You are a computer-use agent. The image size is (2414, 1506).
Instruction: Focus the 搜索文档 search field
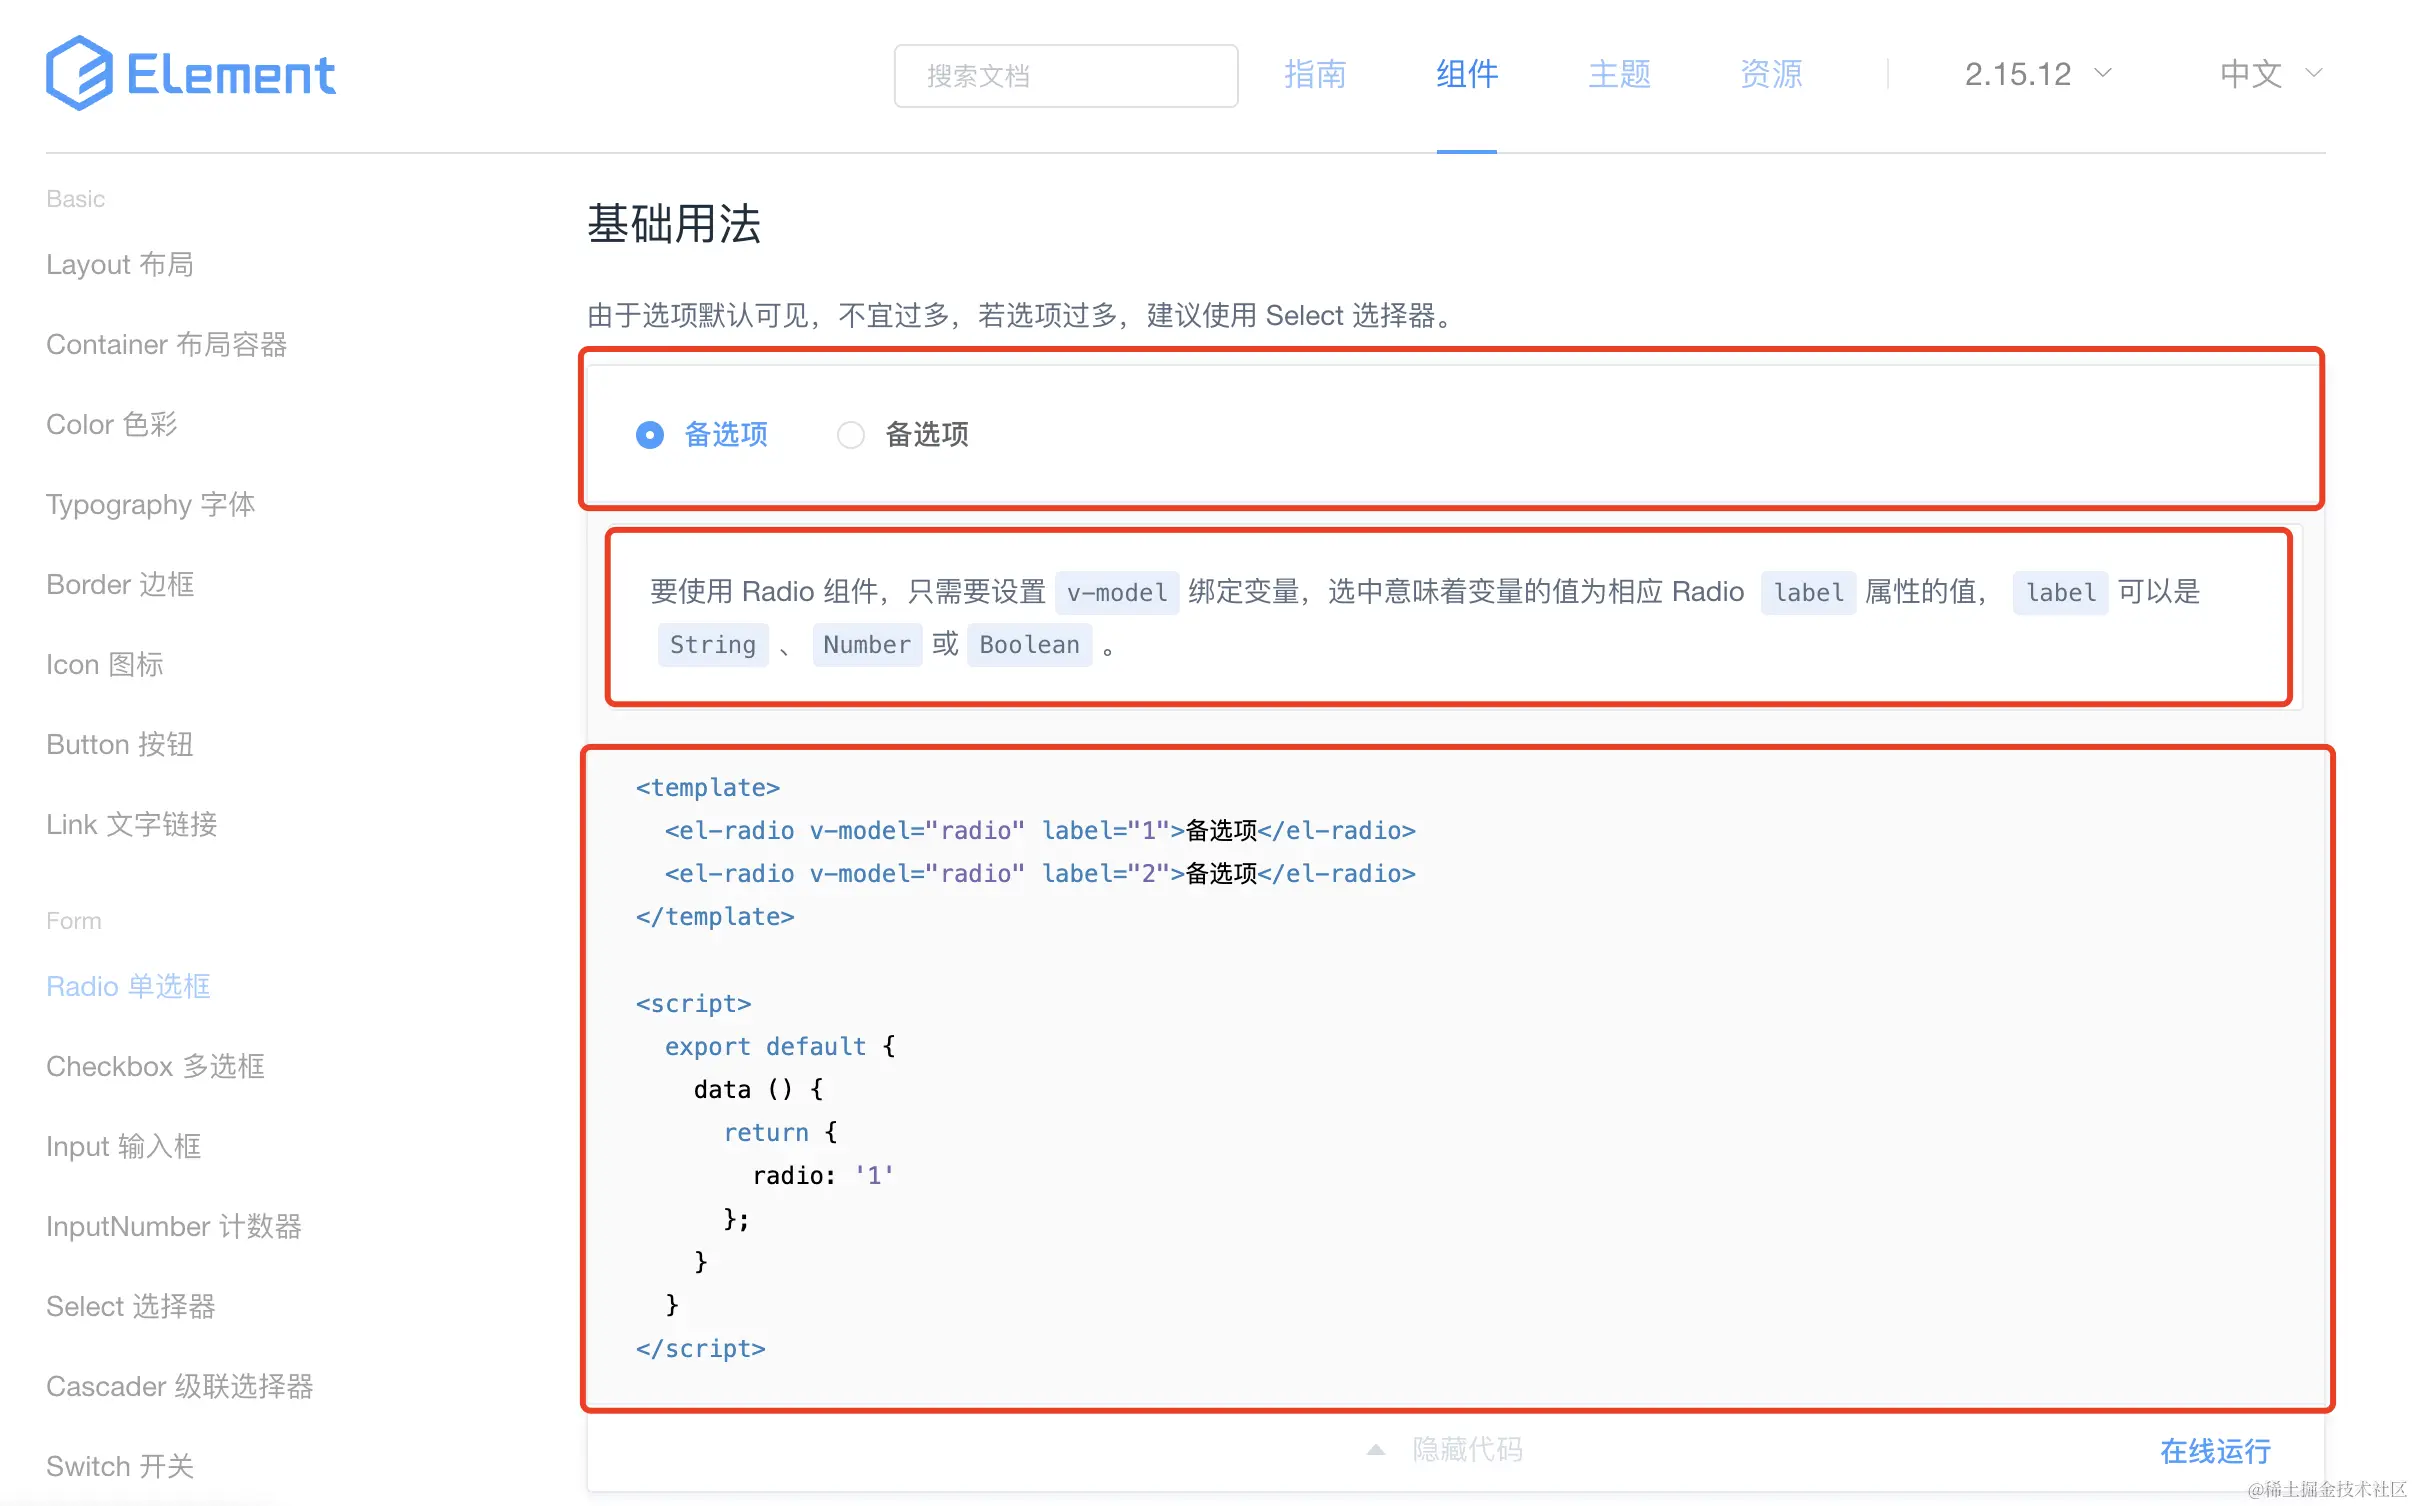(x=1065, y=76)
